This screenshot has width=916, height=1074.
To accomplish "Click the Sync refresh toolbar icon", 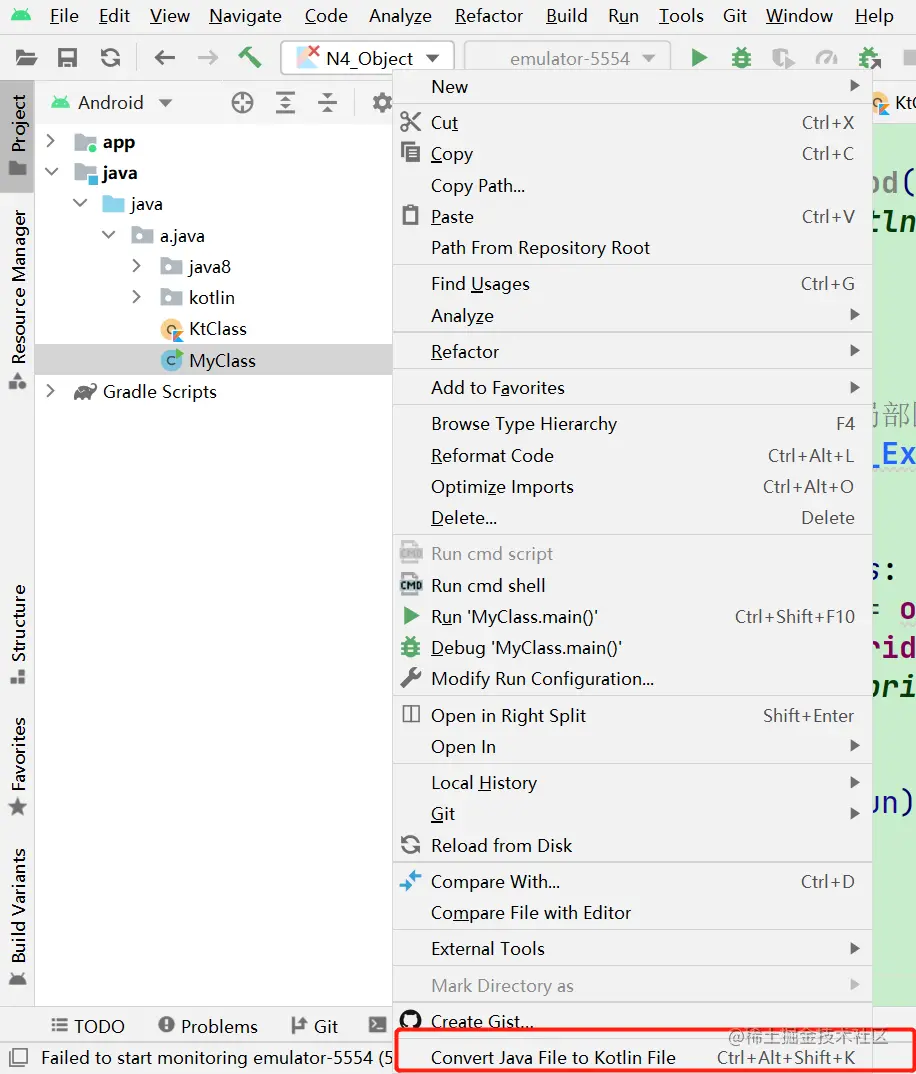I will 110,58.
